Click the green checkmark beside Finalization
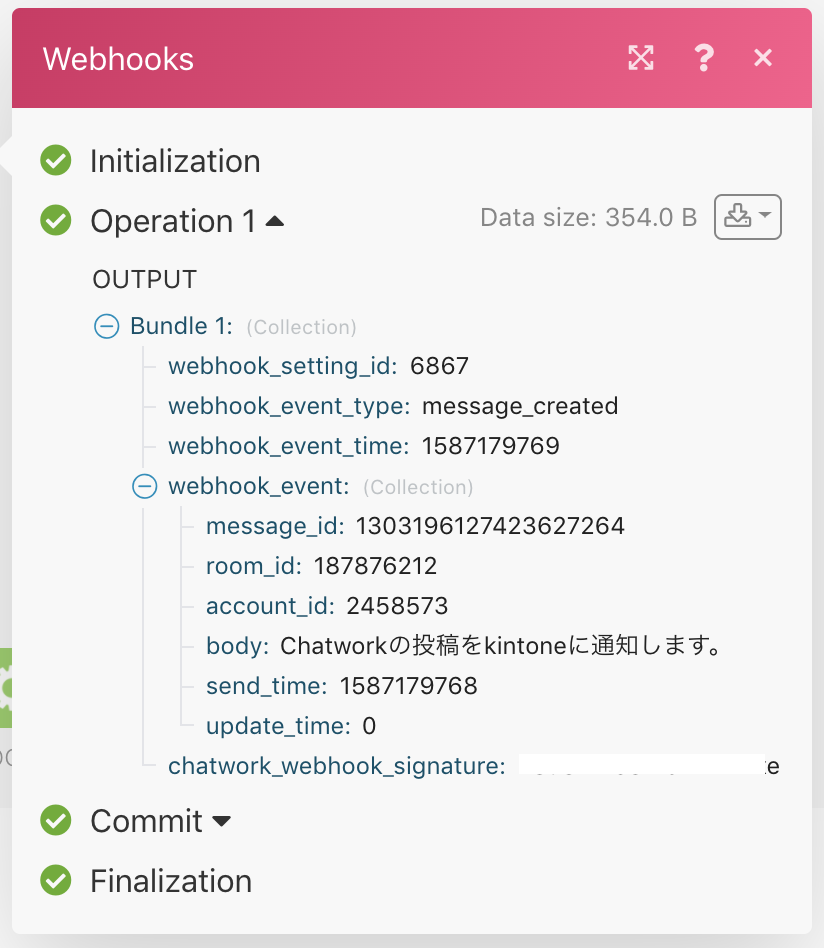This screenshot has width=824, height=948. tap(55, 881)
